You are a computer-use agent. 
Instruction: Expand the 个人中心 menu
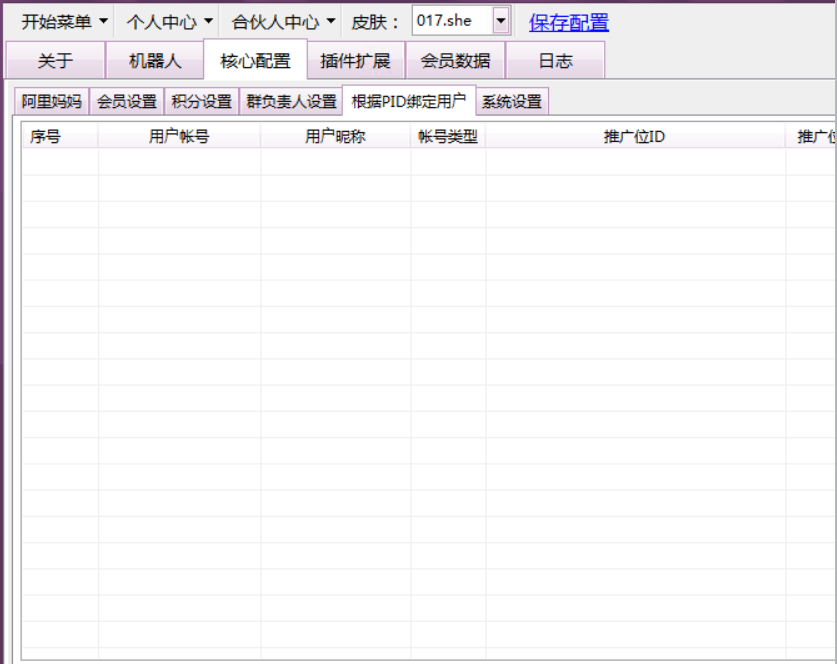point(168,22)
